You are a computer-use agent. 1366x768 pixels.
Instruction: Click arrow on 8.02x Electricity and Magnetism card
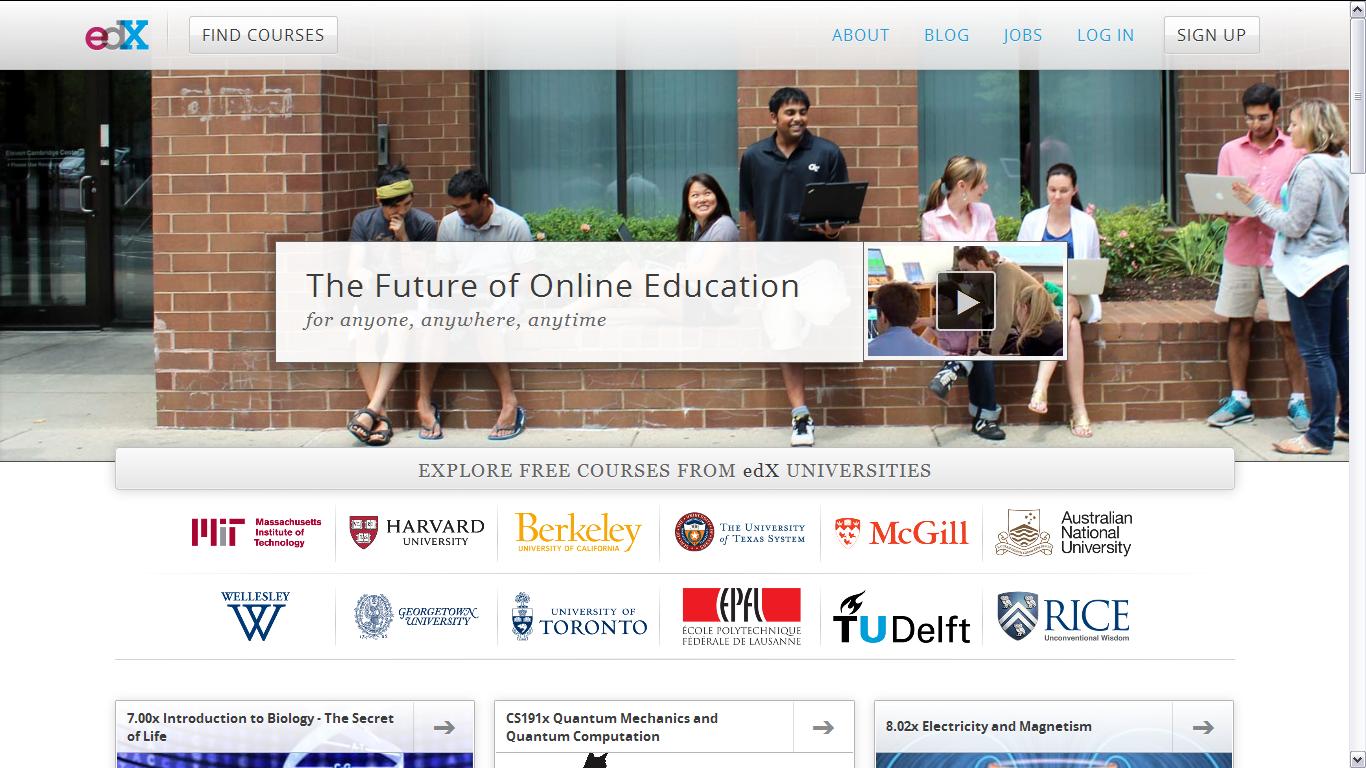coord(1203,727)
